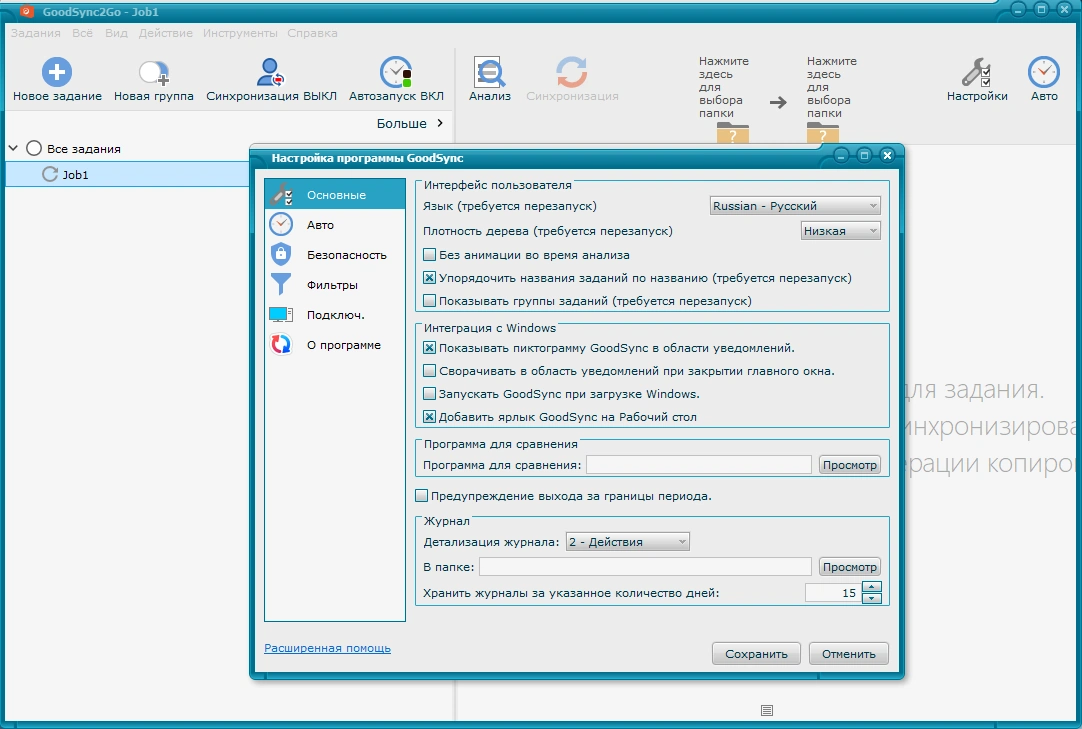1082x729 pixels.
Task: Click the В папке journal path field
Action: coord(645,567)
